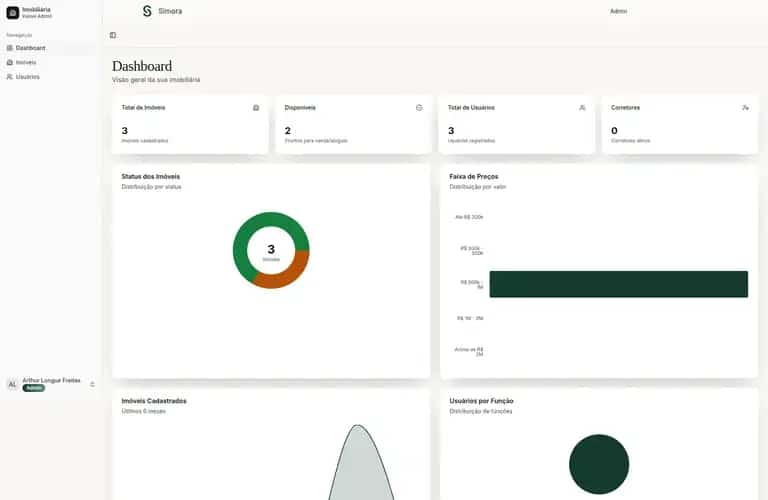Click the Disponíveis card title

tap(300, 108)
